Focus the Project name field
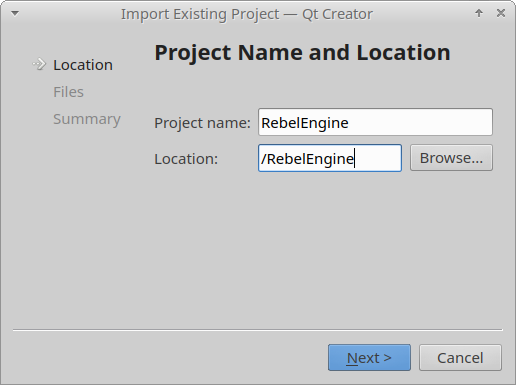Image resolution: width=516 pixels, height=385 pixels. click(x=375, y=122)
